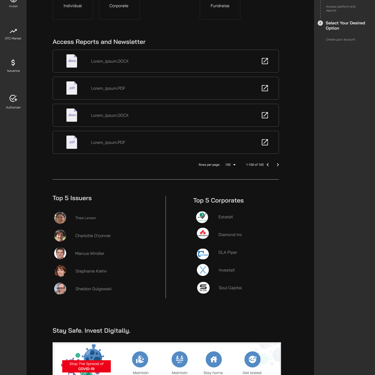Click Stephanie Kiehn's avatar
Screen dimensions: 375x375
click(x=60, y=271)
